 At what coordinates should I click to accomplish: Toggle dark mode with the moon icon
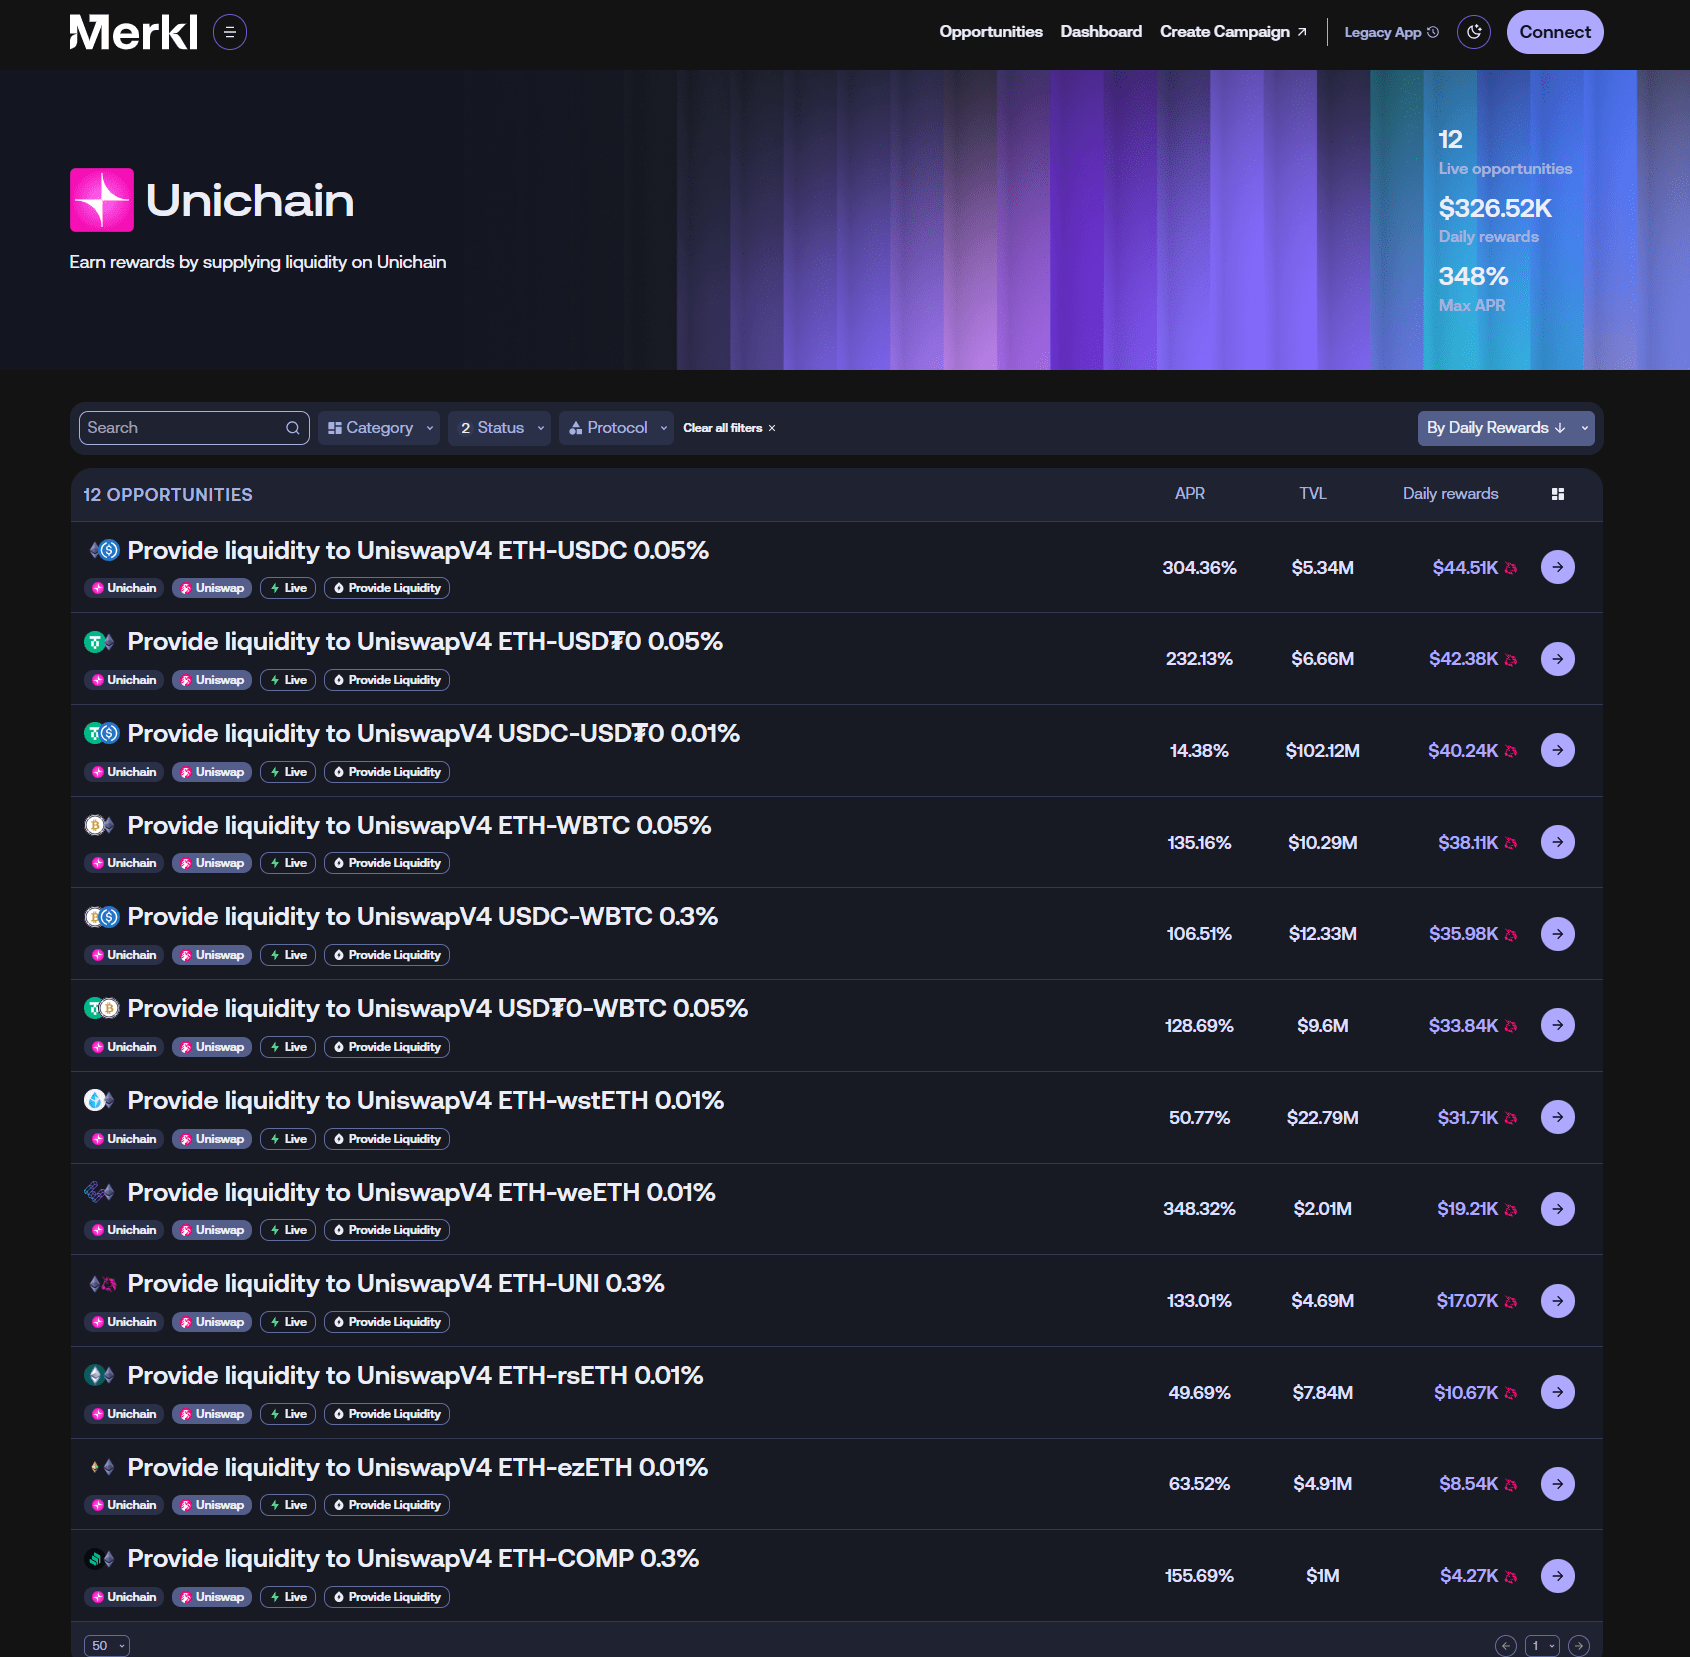tap(1474, 31)
